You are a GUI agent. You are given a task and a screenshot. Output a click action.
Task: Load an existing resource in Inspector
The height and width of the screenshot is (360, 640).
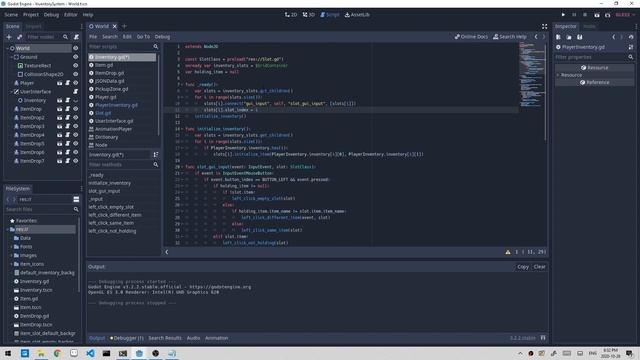click(x=569, y=37)
